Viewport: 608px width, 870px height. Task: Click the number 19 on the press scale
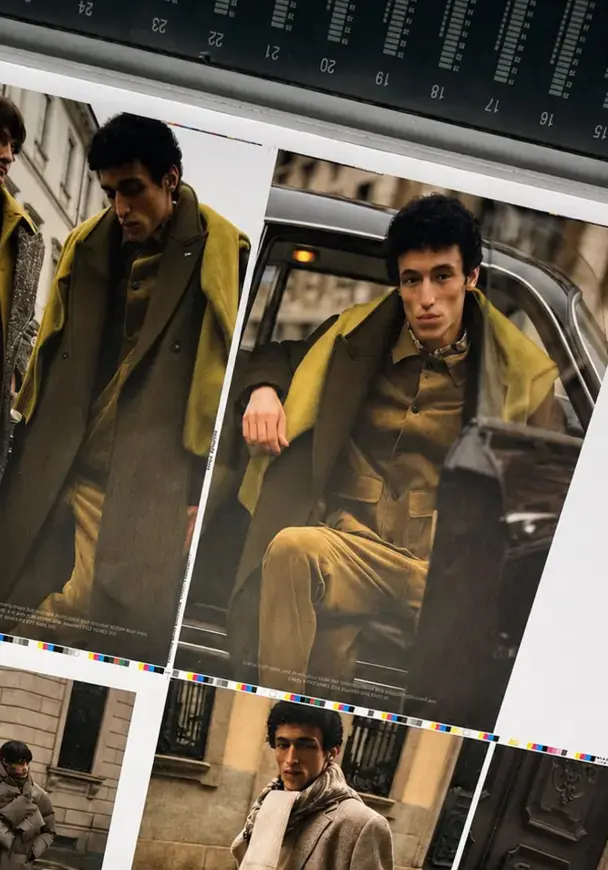[x=382, y=79]
